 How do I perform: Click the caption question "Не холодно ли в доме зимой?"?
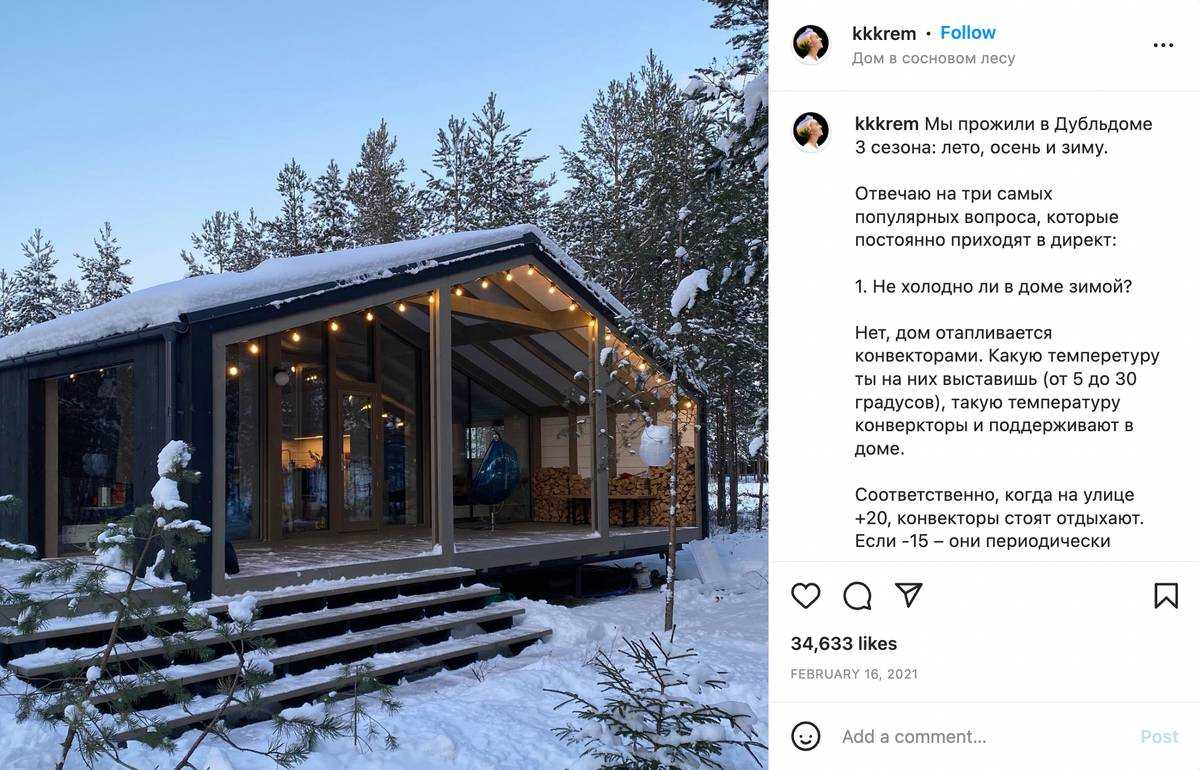993,287
